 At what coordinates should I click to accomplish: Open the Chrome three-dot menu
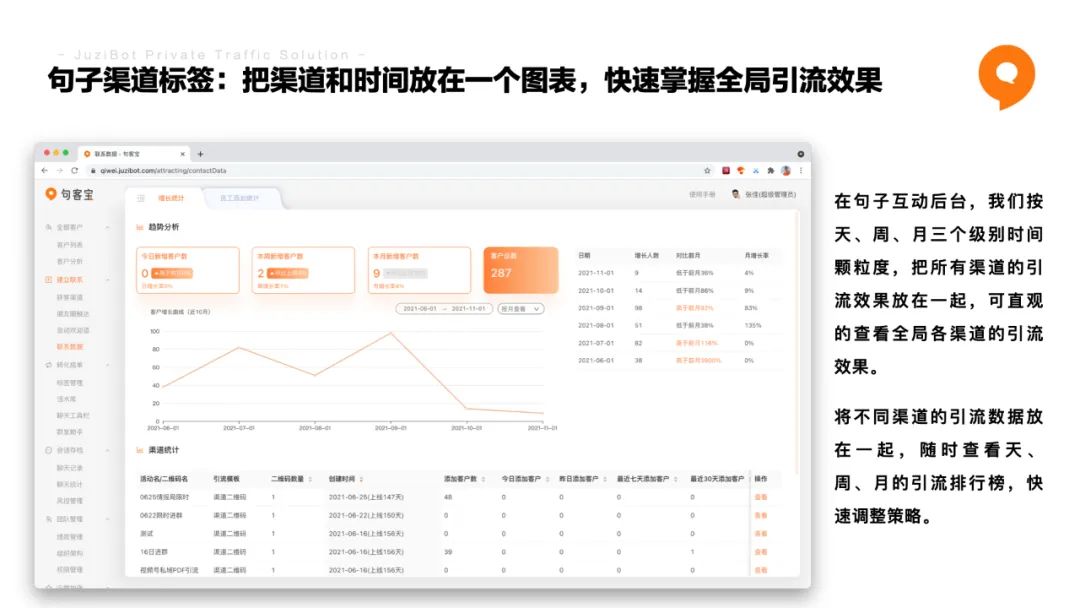tap(800, 171)
